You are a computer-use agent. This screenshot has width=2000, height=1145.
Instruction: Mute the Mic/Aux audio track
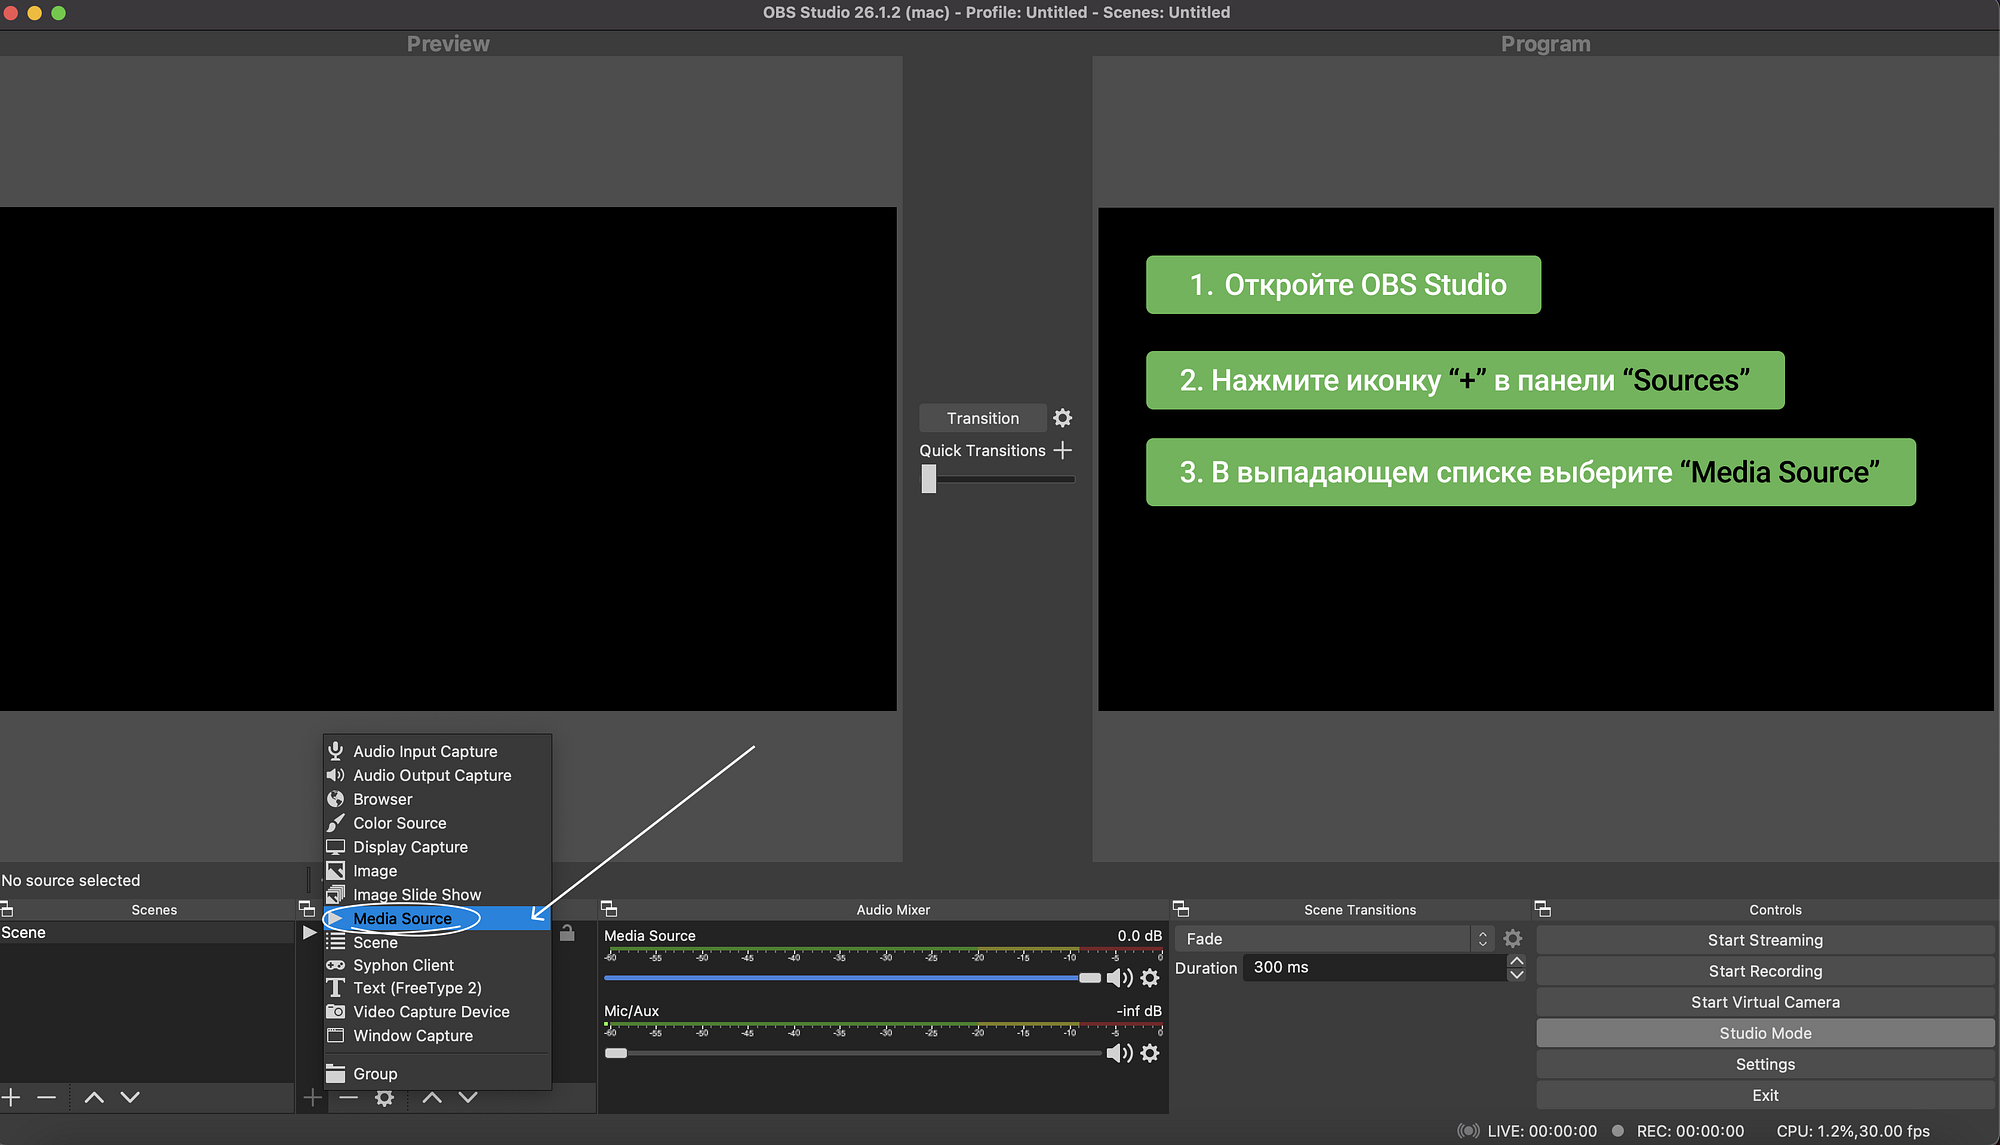(x=1119, y=1053)
